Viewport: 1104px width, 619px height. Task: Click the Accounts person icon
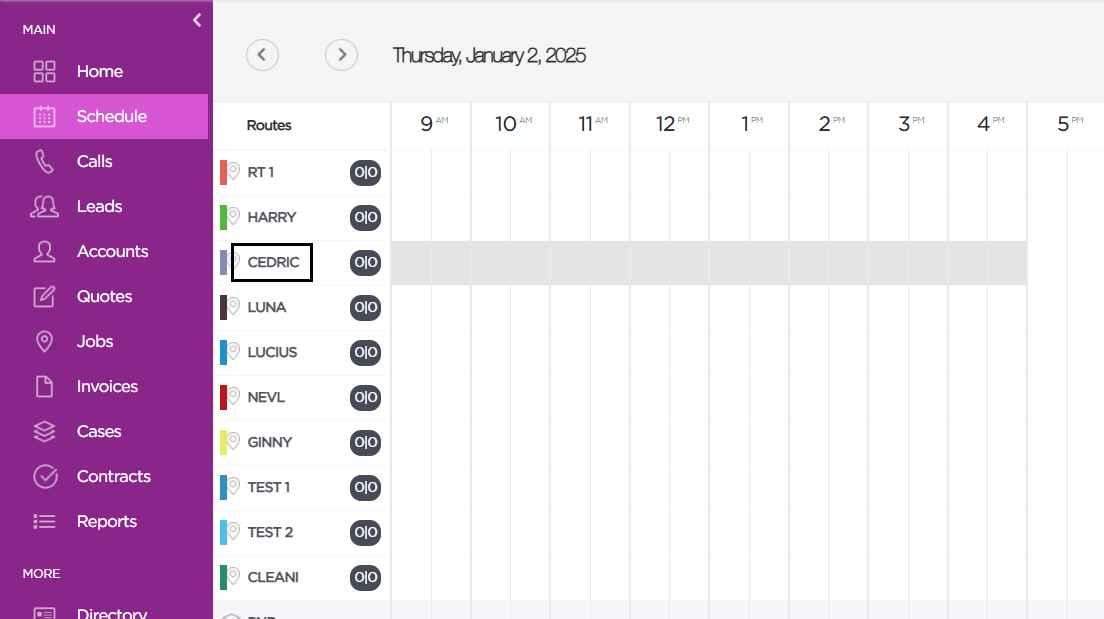click(x=44, y=251)
